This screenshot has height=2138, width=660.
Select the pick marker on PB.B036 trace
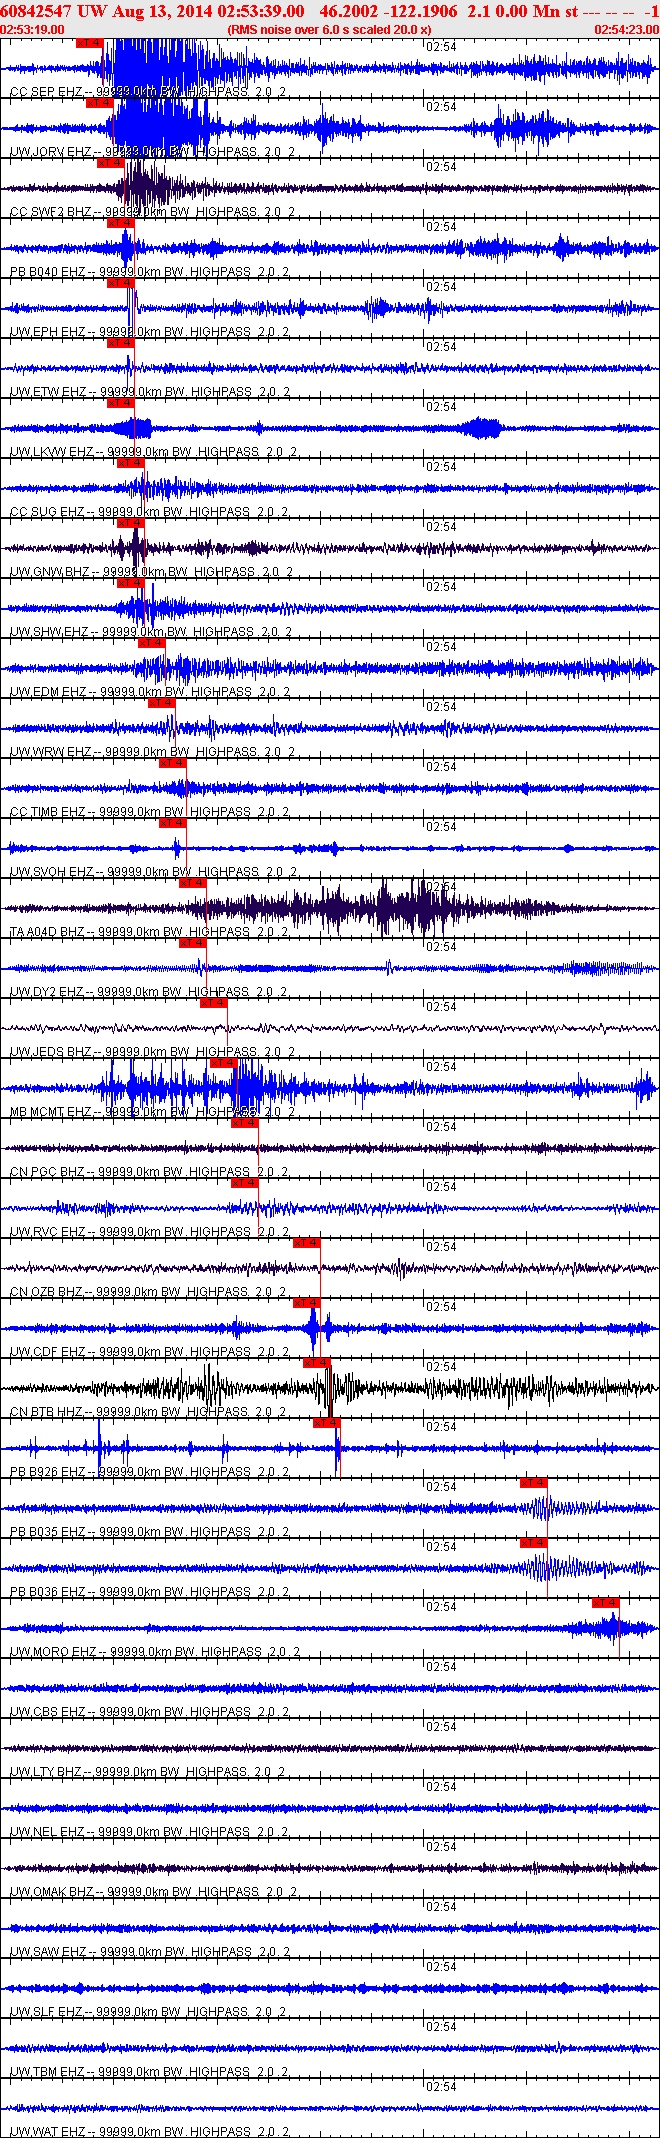point(533,1543)
